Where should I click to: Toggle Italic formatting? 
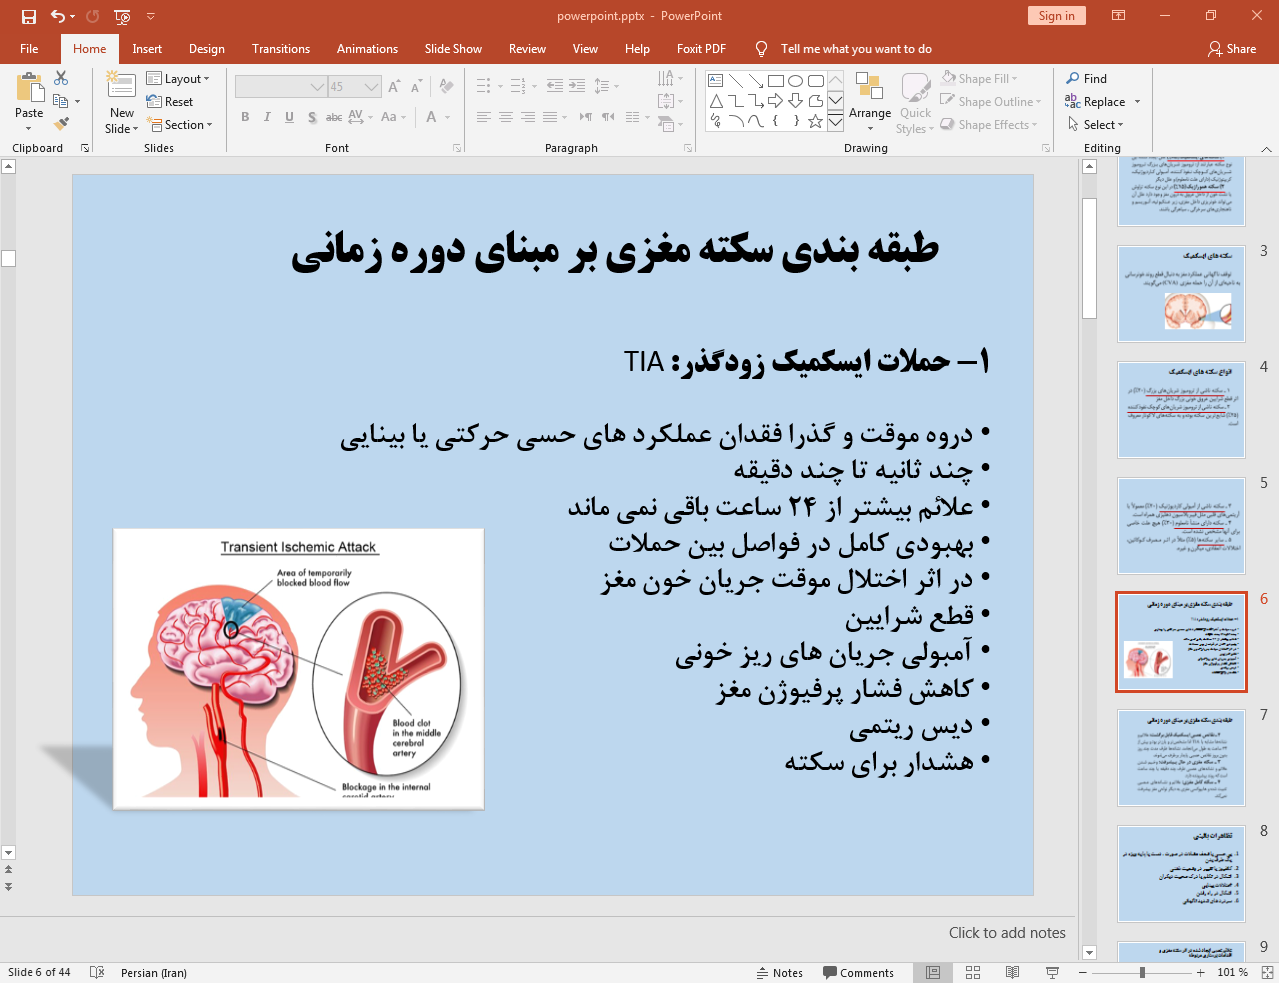coord(267,117)
